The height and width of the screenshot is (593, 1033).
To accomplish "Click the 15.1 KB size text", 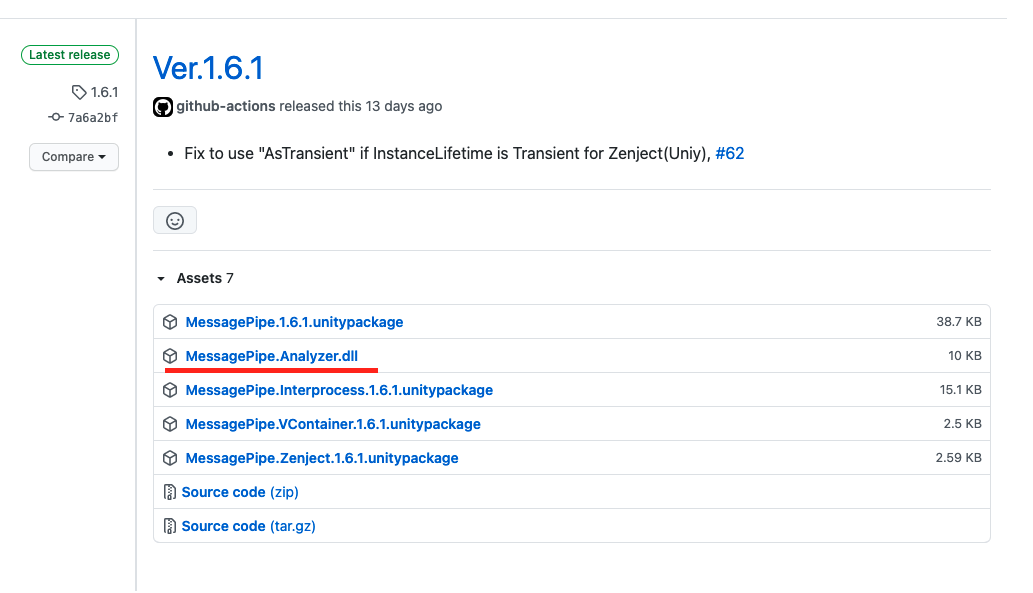I will [x=961, y=390].
